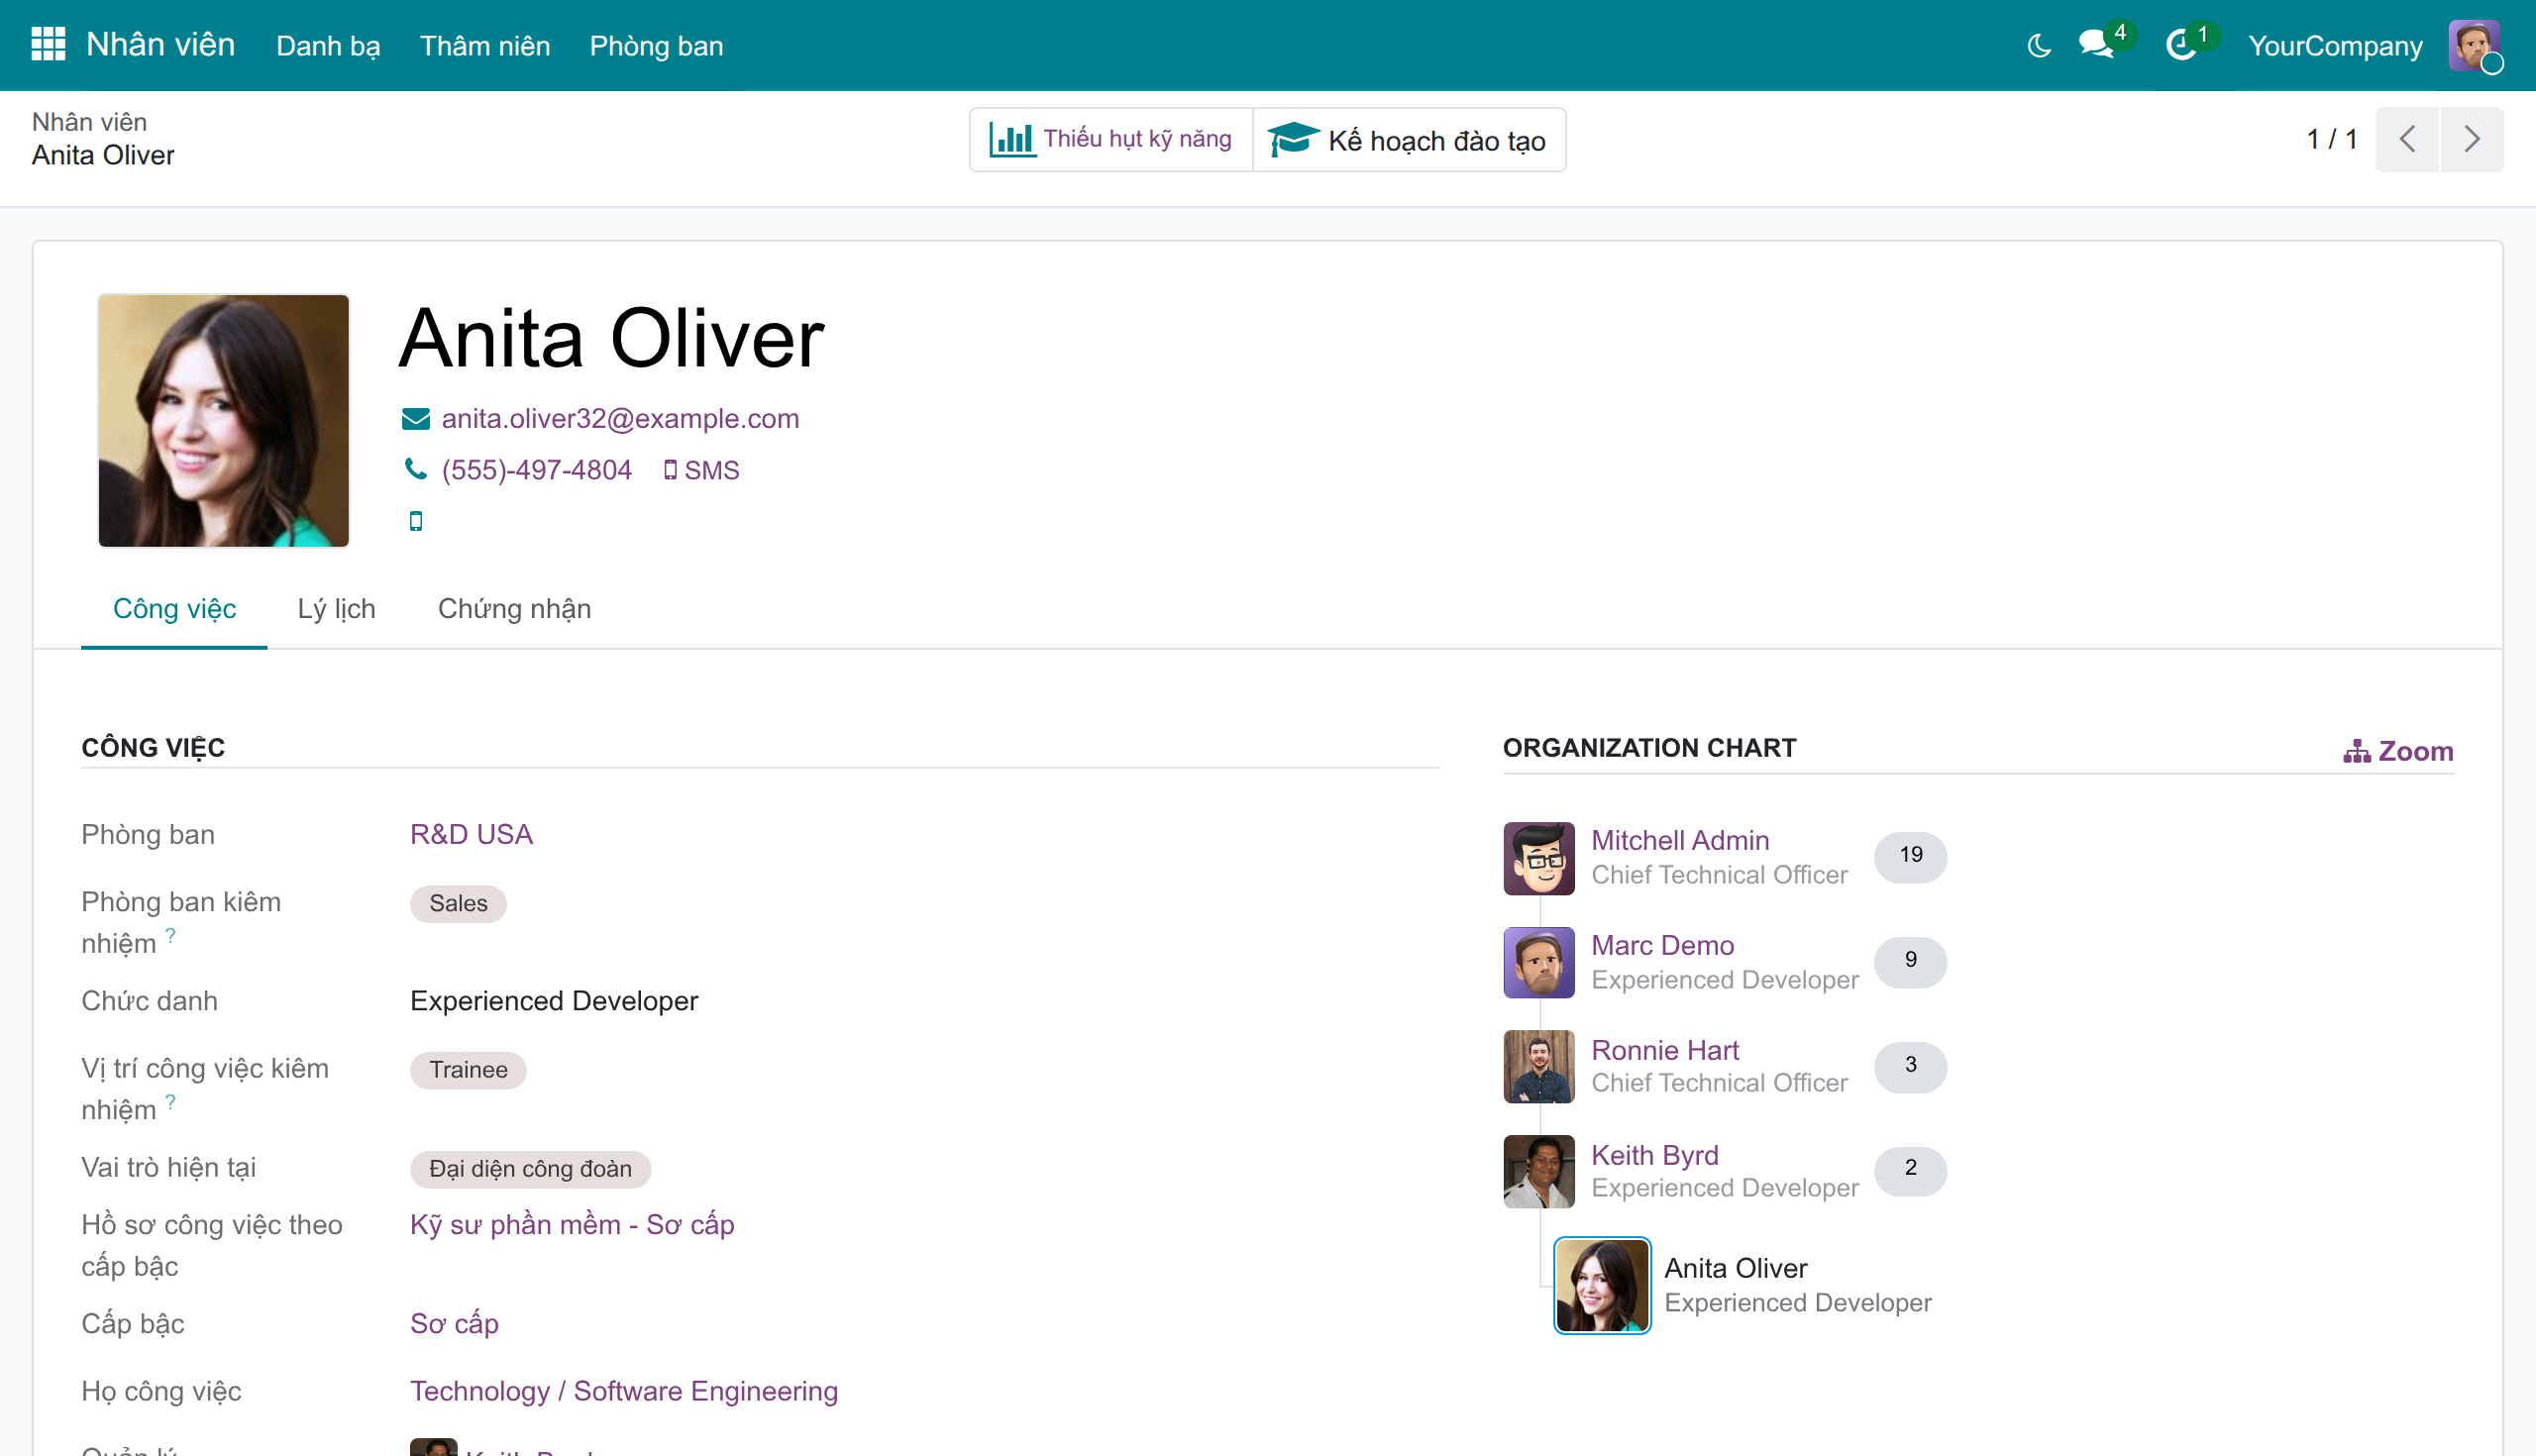
Task: Open Technology / Software Engineering link
Action: (x=624, y=1391)
